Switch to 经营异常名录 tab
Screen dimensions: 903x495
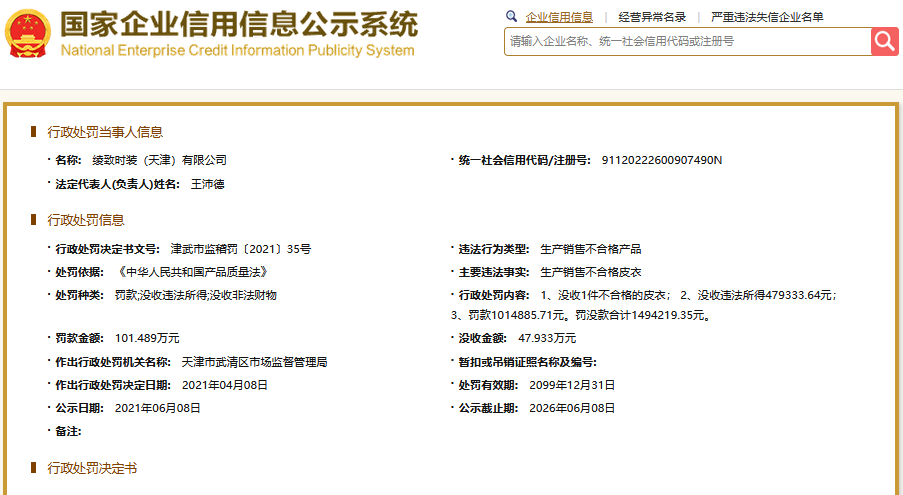tap(652, 17)
